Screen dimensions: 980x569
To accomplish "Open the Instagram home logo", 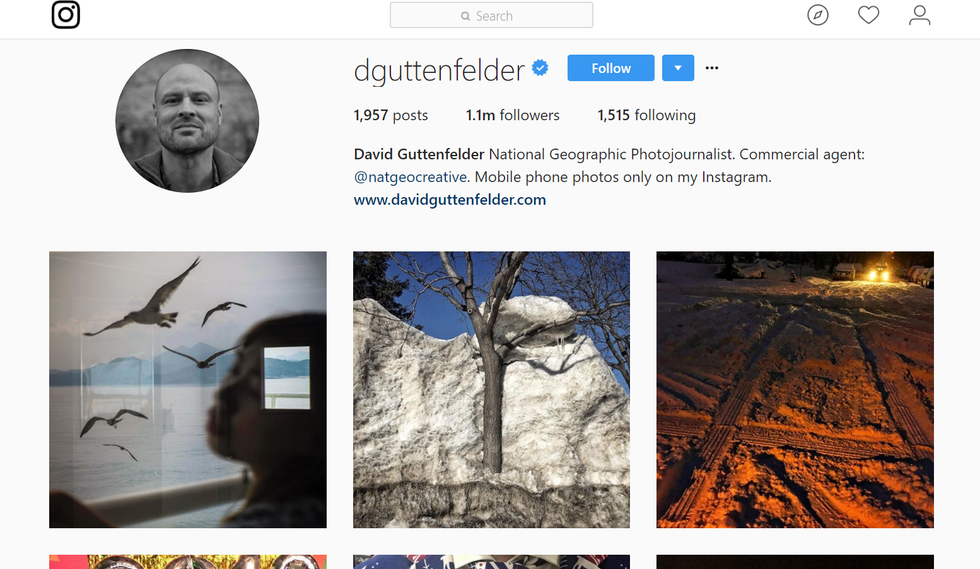I will 66,14.
